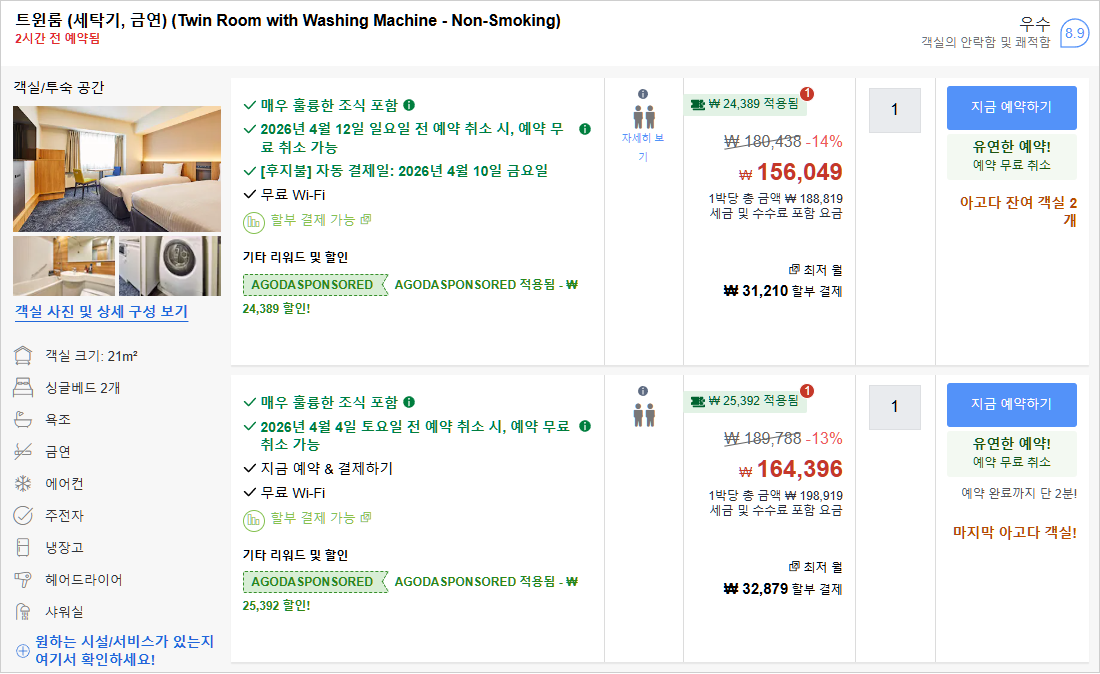Click 지금 예약하기 for the ₩156,049 offer

click(1011, 108)
